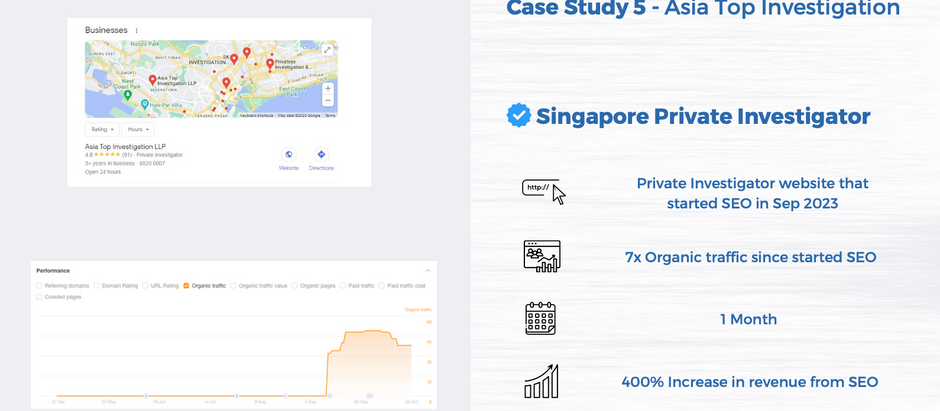Click the SK Investigation map pin
Screen dimensions: 940x411
tap(234, 59)
